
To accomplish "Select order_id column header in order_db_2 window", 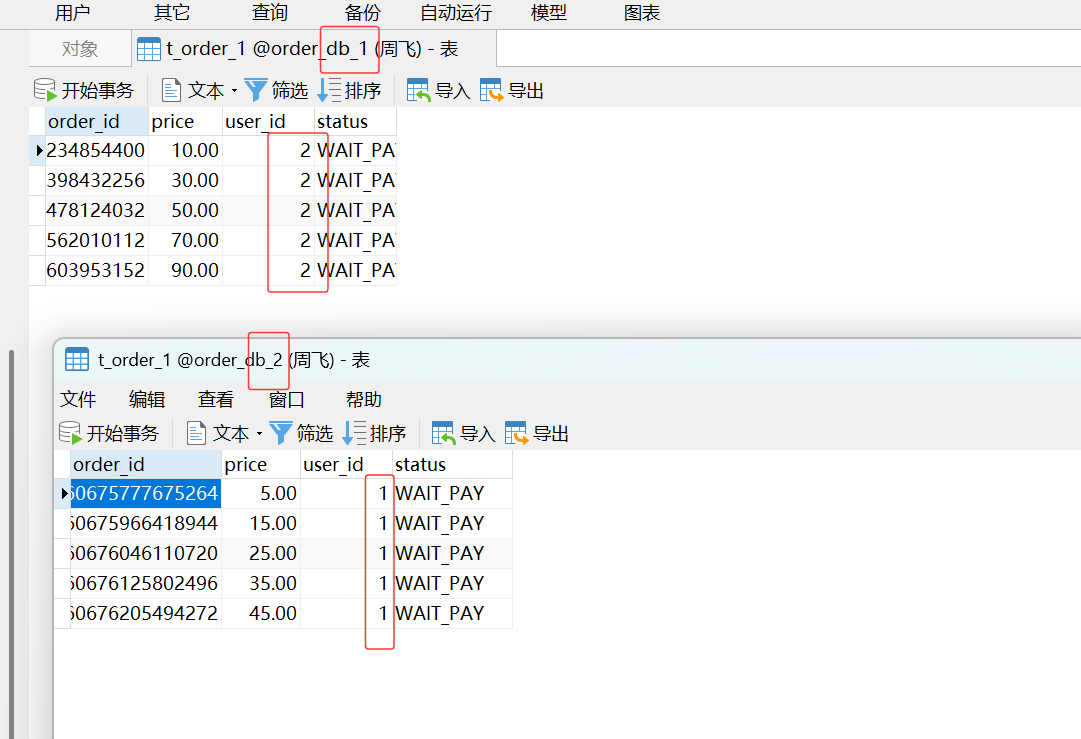I will [145, 465].
